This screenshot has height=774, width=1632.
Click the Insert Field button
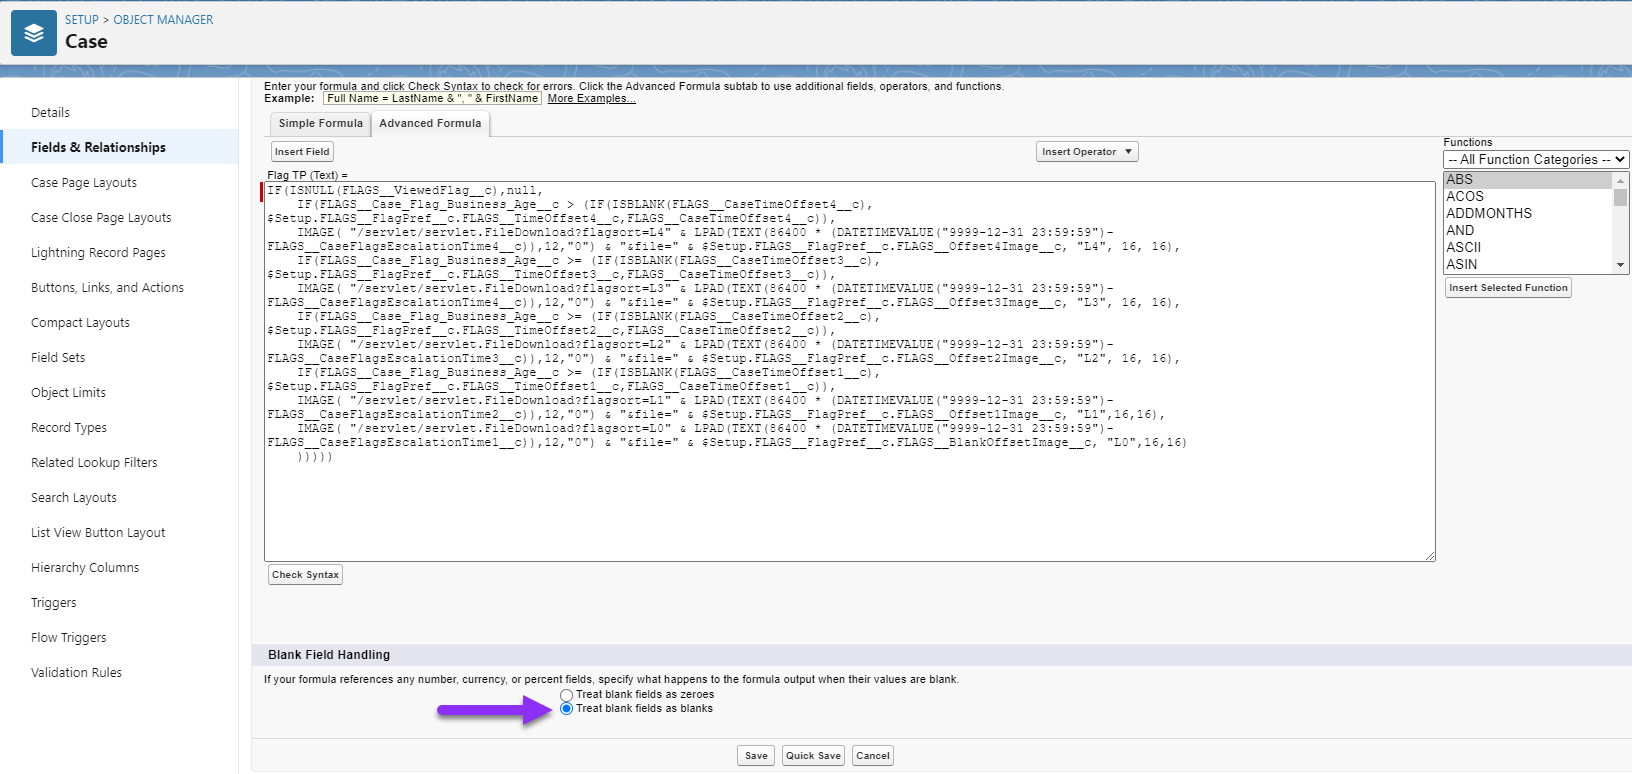click(302, 152)
